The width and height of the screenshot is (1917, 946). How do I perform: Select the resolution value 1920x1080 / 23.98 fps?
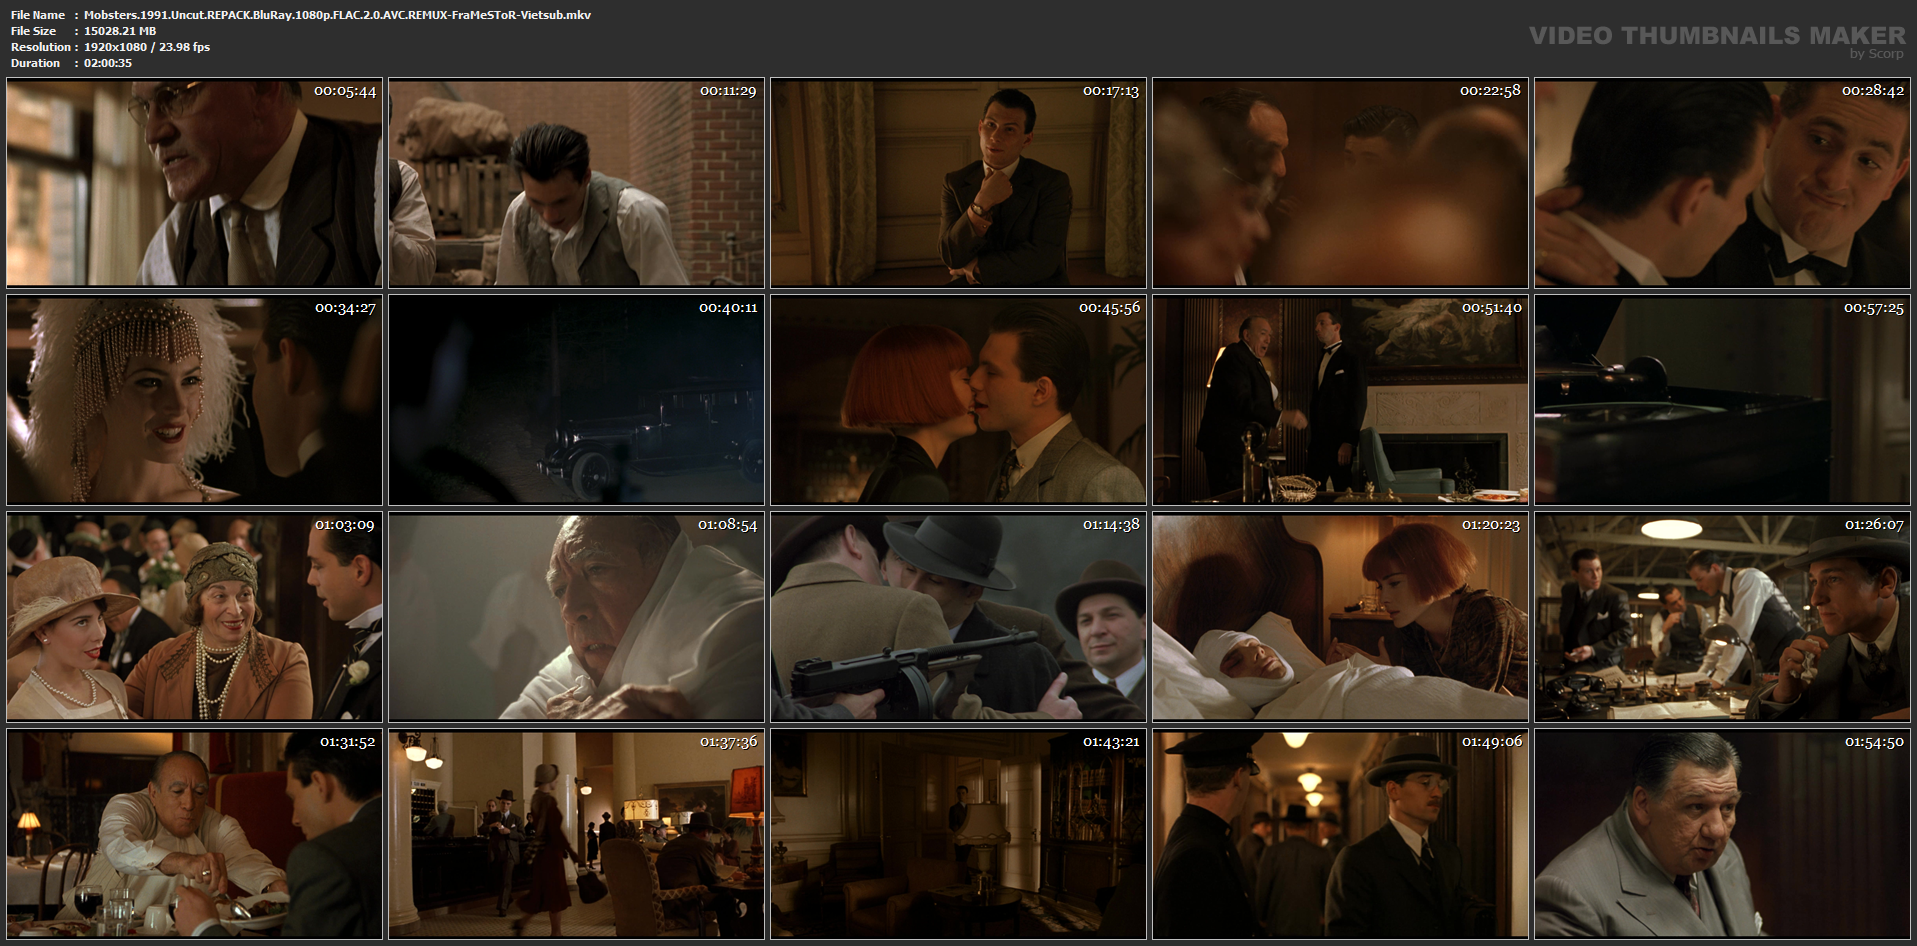(147, 47)
